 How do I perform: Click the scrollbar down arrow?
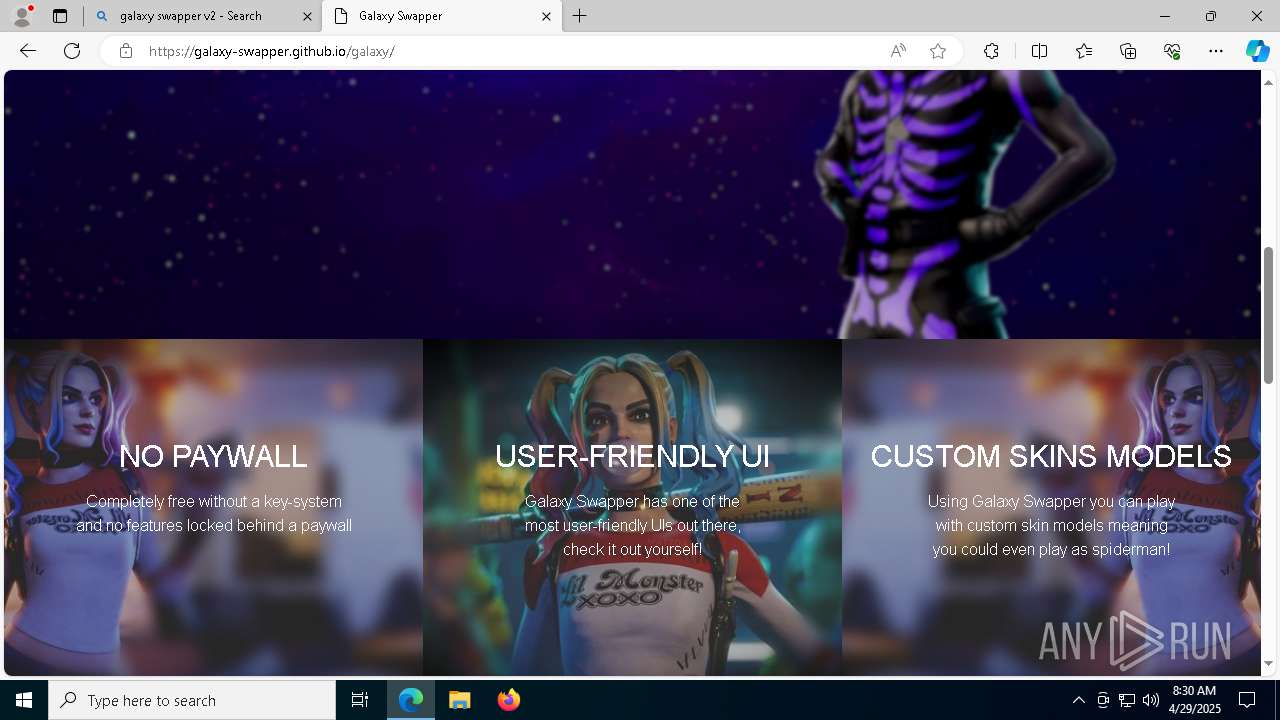pyautogui.click(x=1268, y=664)
